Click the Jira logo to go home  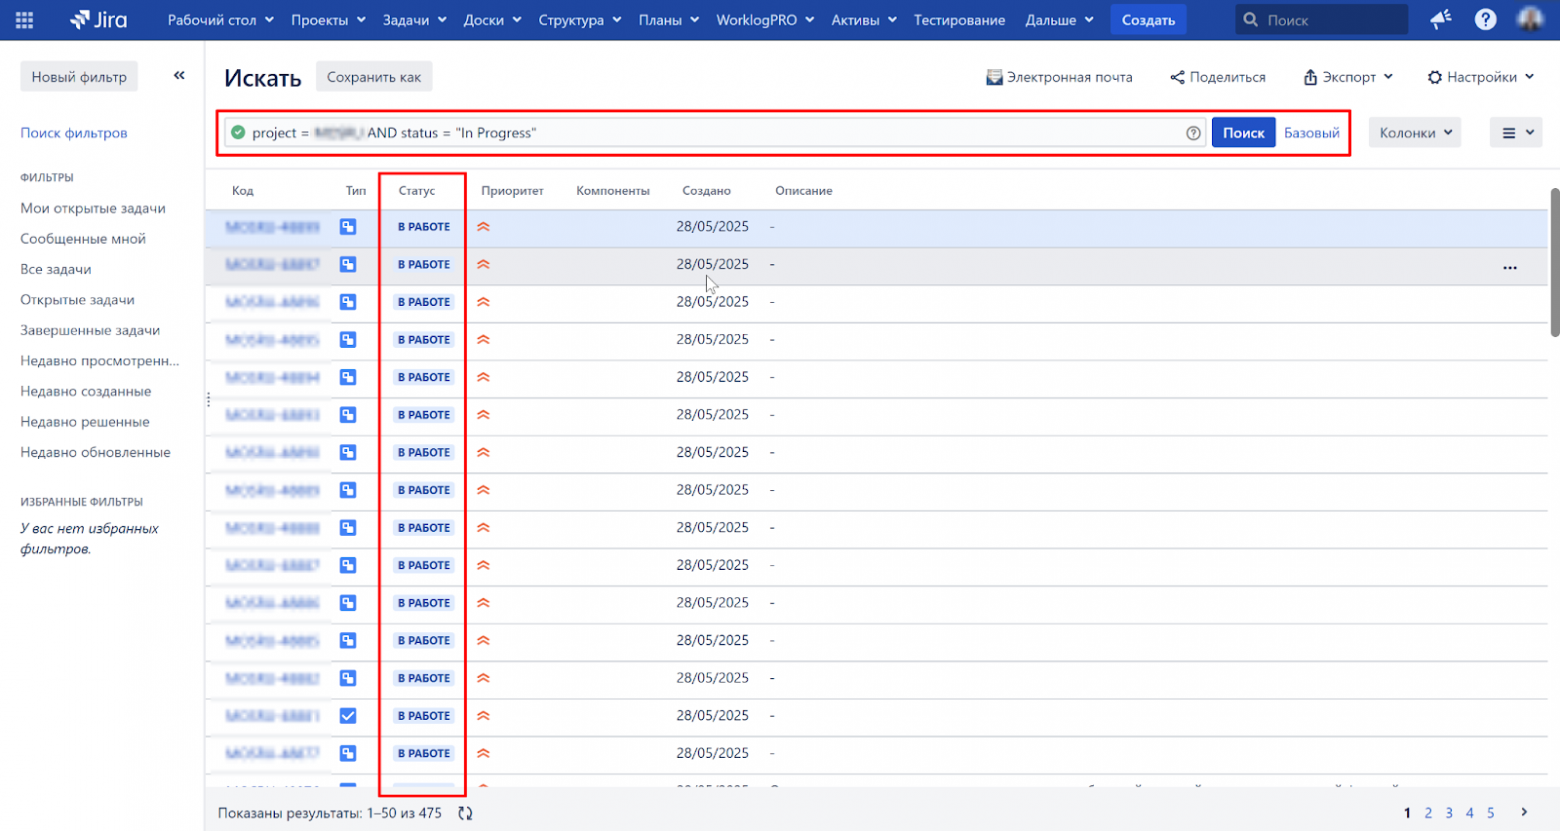tap(96, 19)
